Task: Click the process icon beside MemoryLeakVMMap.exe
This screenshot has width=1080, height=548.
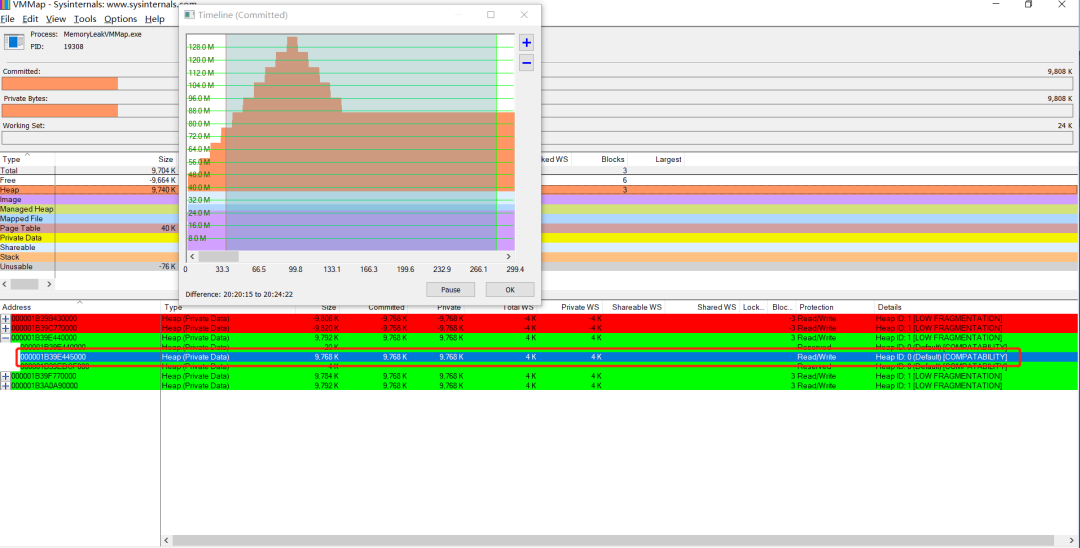Action: tap(14, 42)
